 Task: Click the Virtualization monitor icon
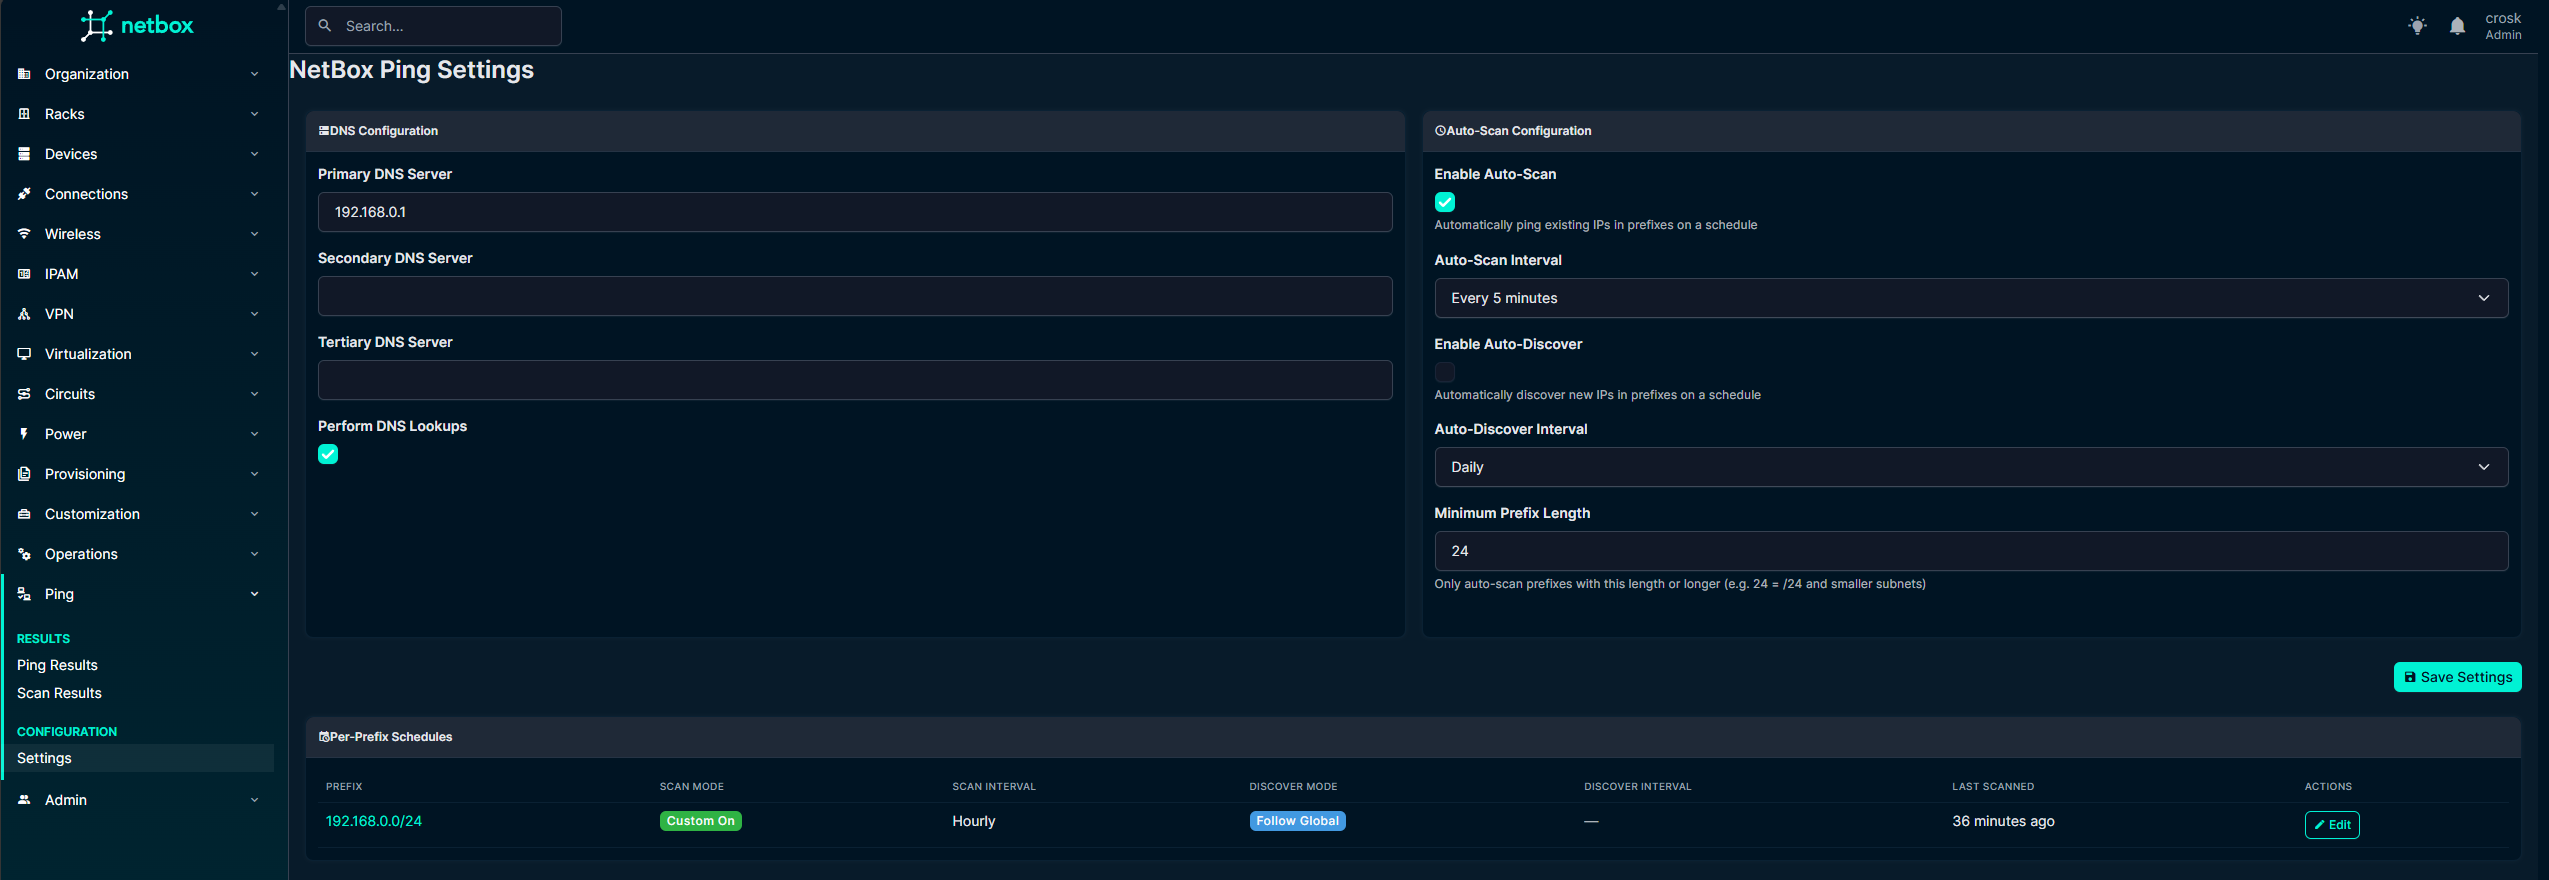24,354
